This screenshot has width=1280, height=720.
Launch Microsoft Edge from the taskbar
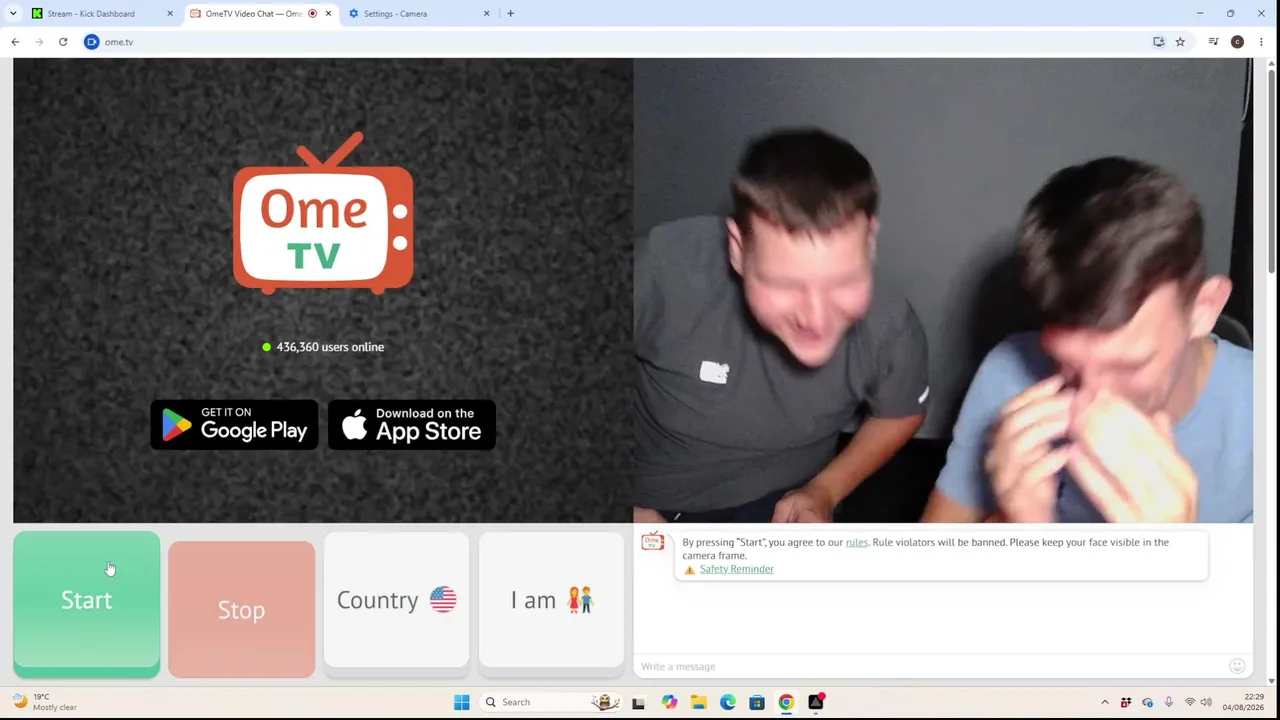pyautogui.click(x=728, y=702)
